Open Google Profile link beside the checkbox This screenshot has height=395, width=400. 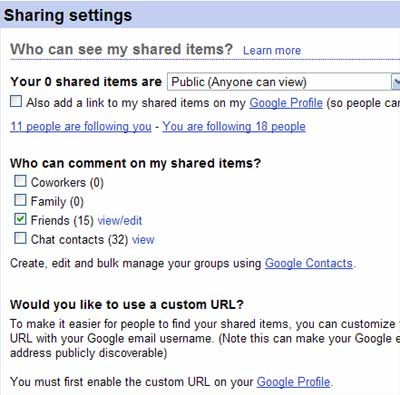tap(286, 103)
